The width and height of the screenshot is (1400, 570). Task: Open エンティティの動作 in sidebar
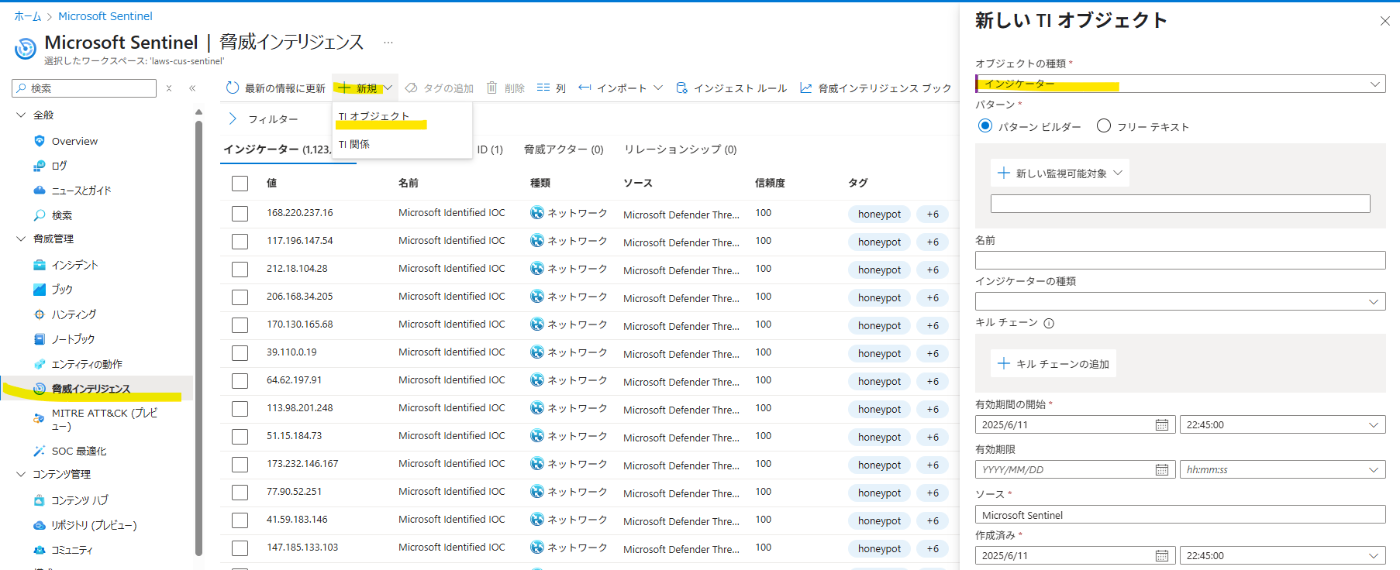87,364
